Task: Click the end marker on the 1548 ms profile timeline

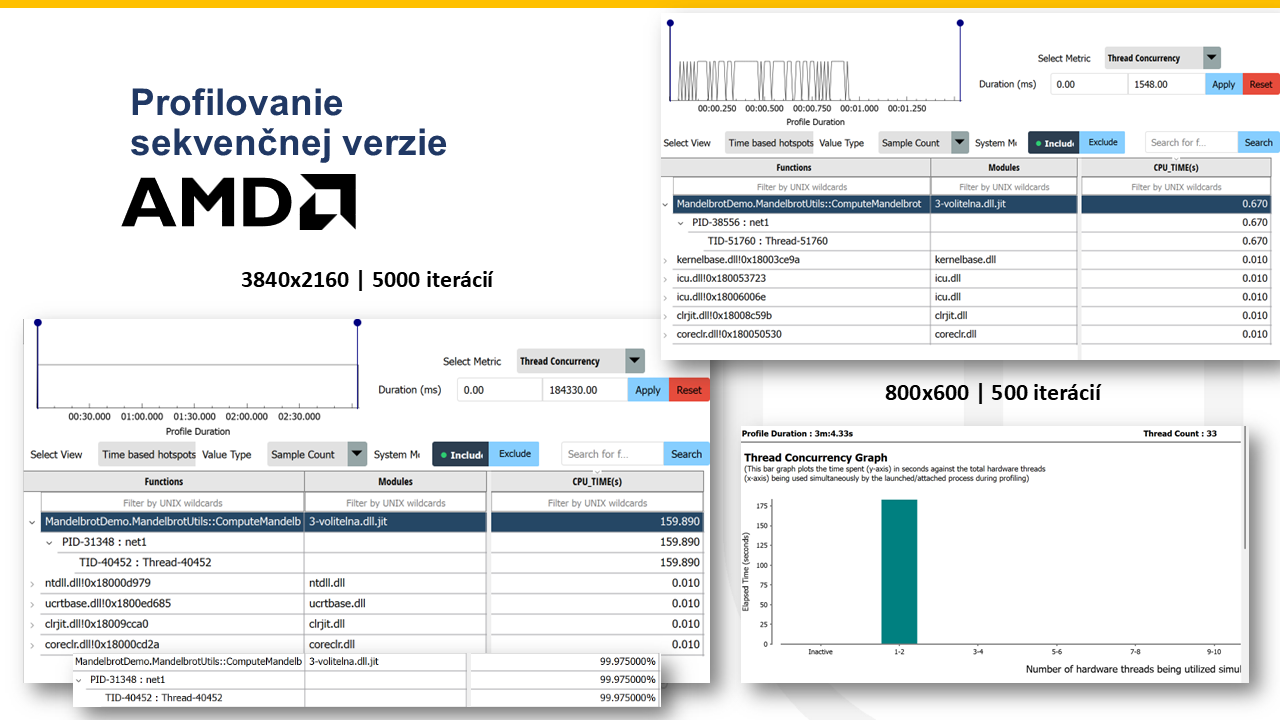Action: pyautogui.click(x=960, y=22)
